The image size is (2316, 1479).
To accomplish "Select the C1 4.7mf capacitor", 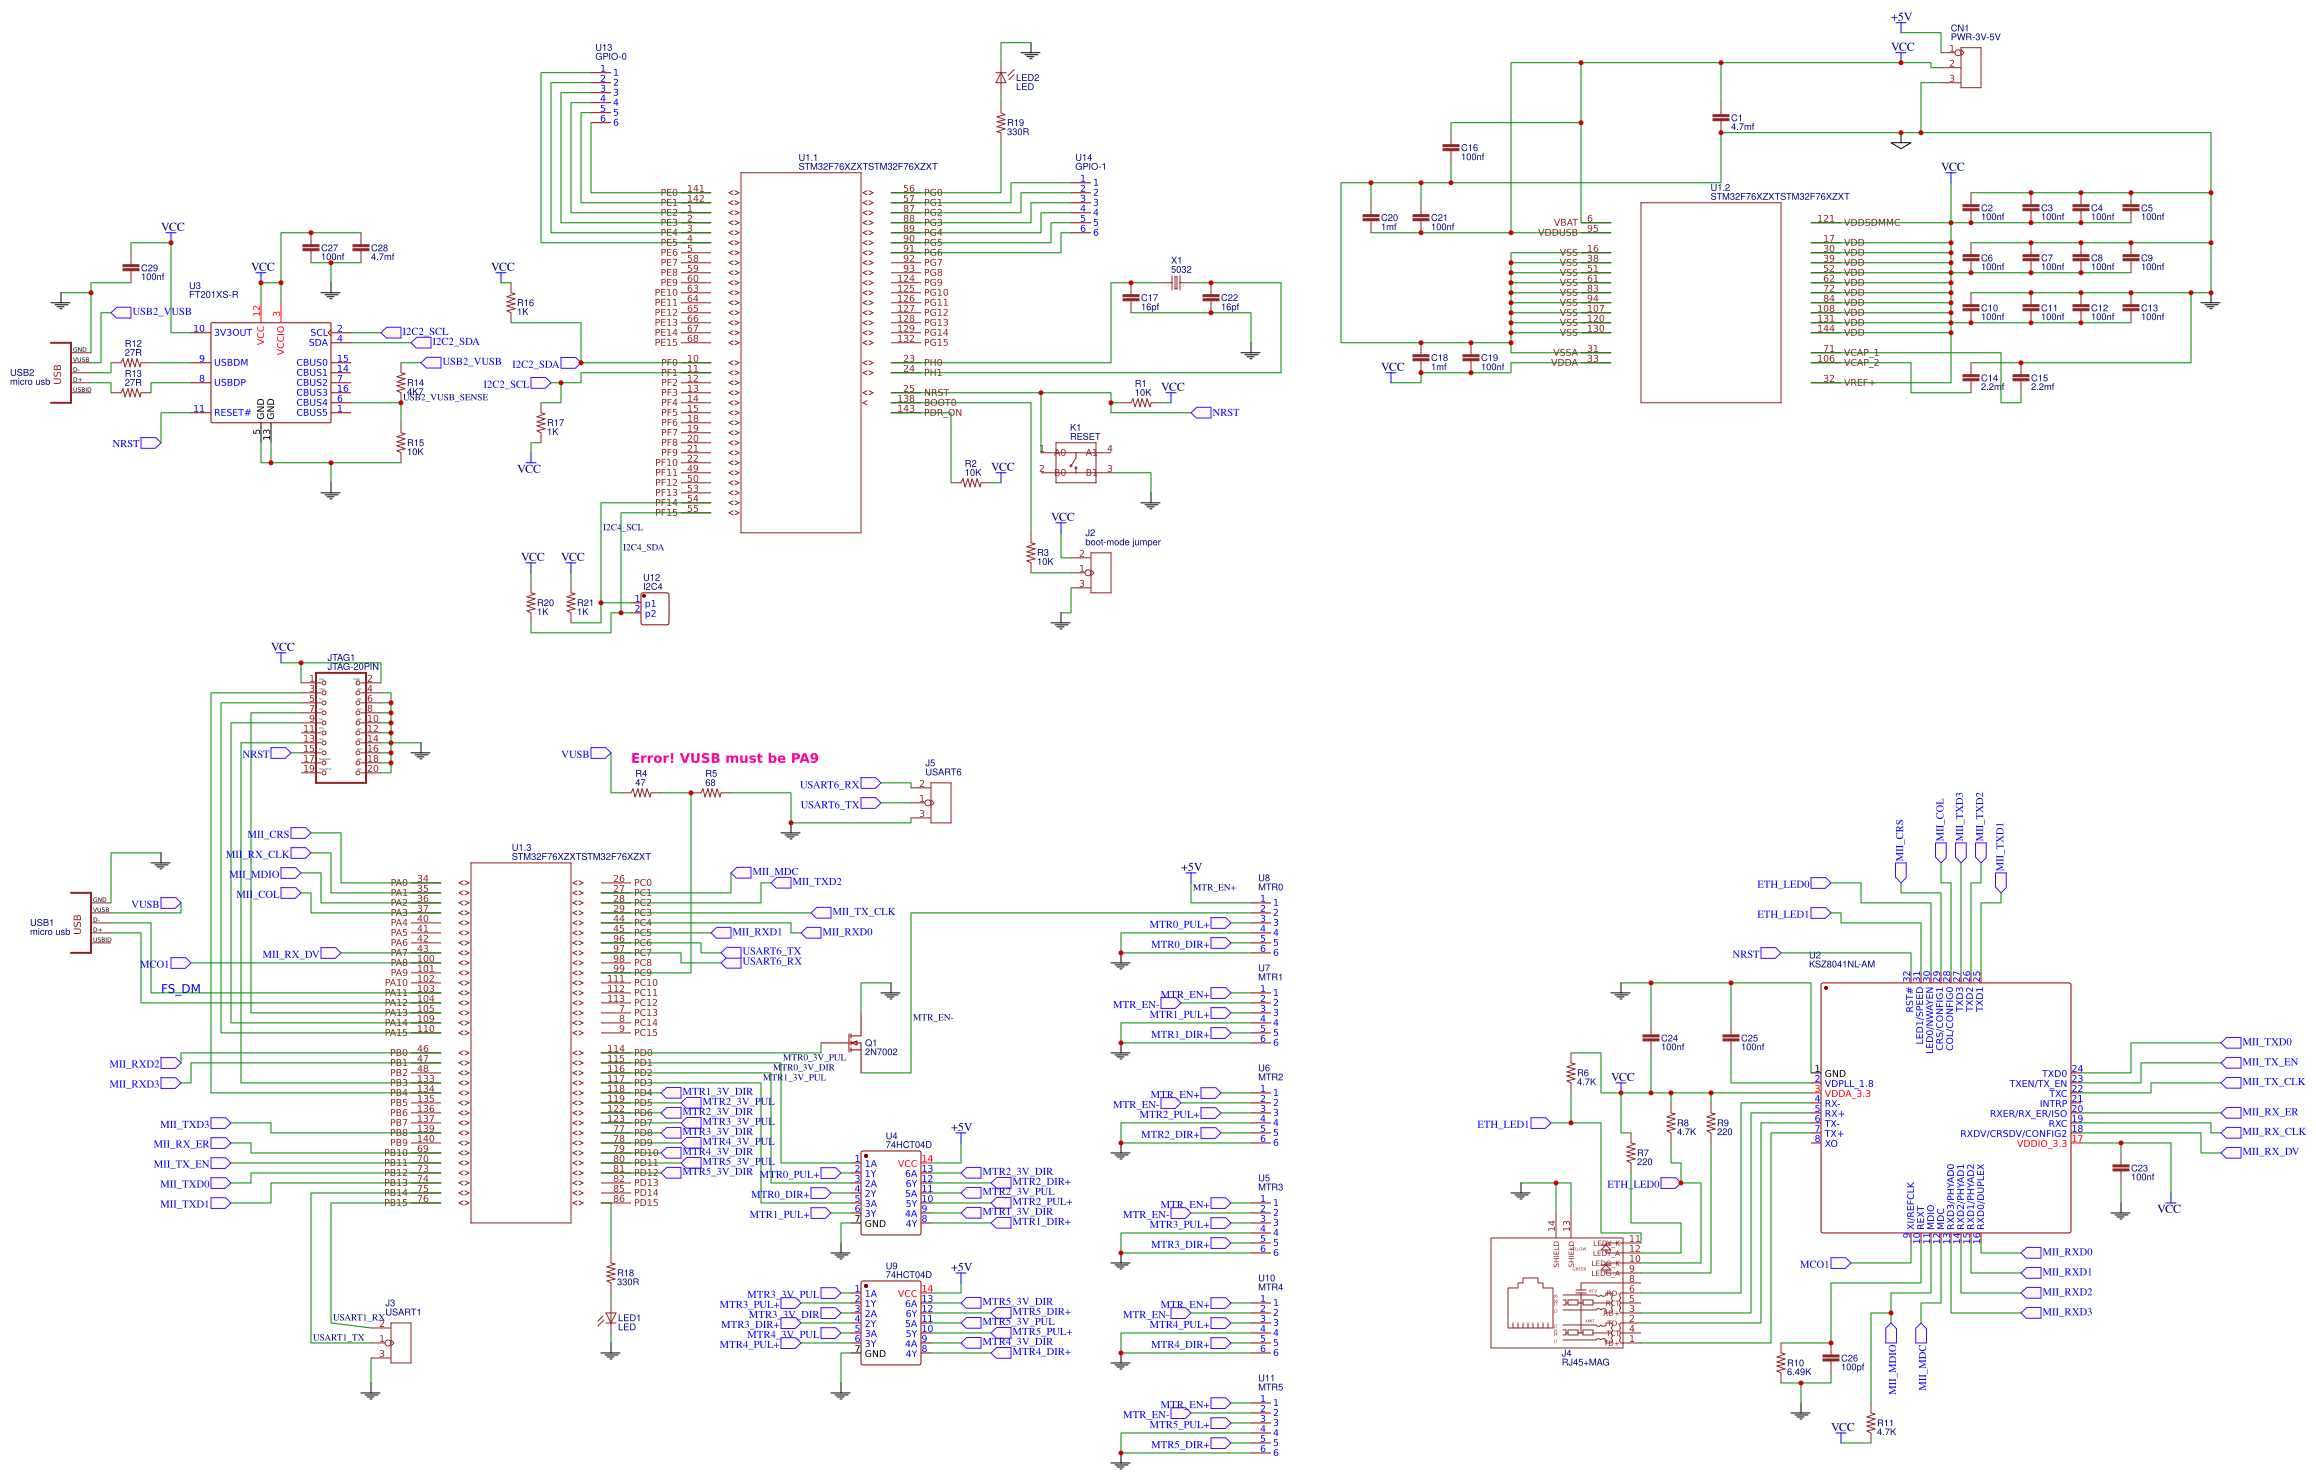I will click(x=1722, y=115).
